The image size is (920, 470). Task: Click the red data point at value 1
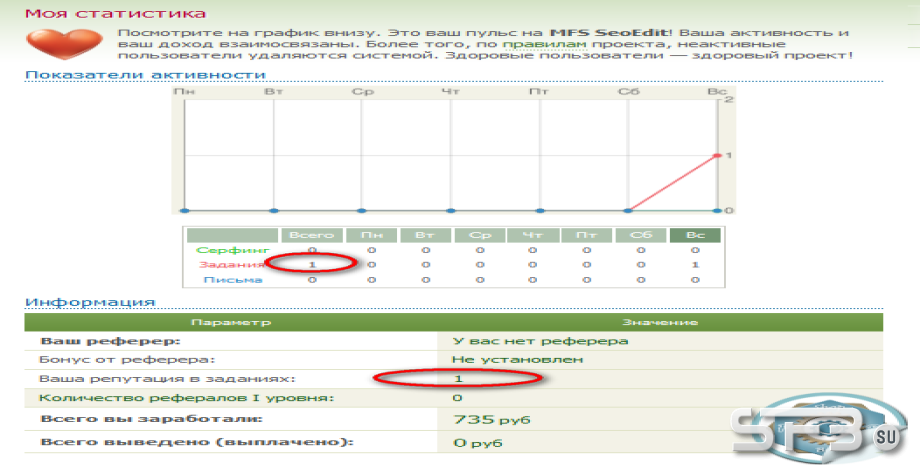coord(717,155)
